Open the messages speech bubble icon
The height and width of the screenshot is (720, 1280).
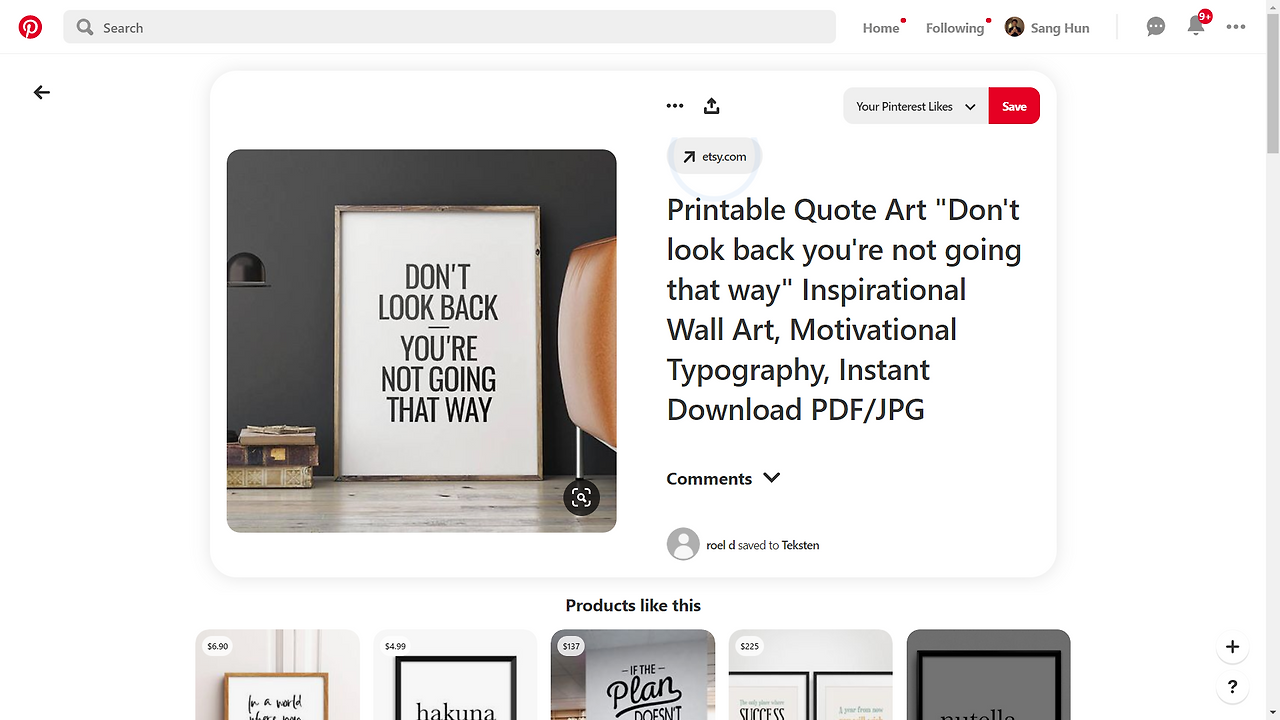(x=1156, y=27)
